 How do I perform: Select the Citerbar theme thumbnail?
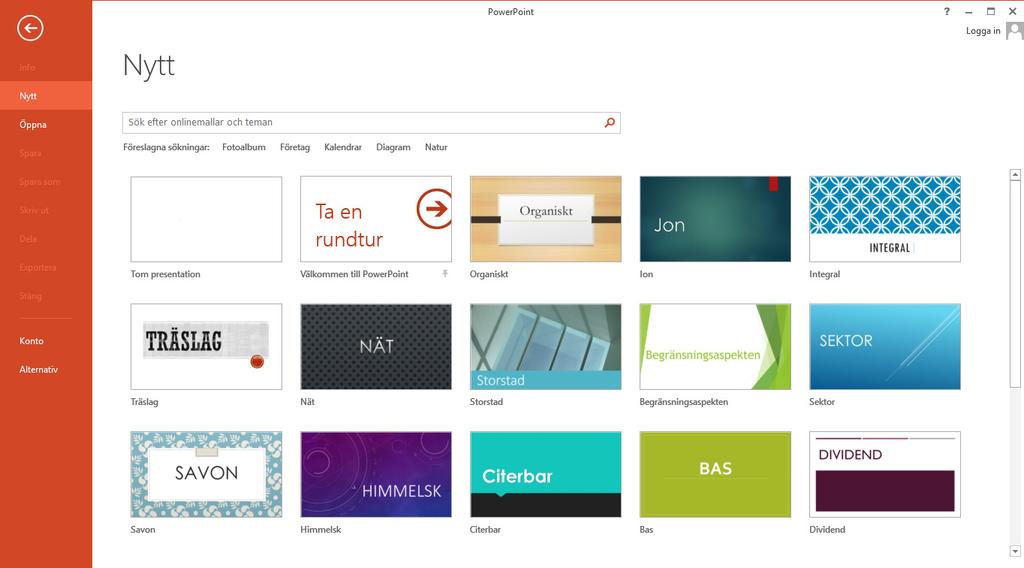pos(545,474)
